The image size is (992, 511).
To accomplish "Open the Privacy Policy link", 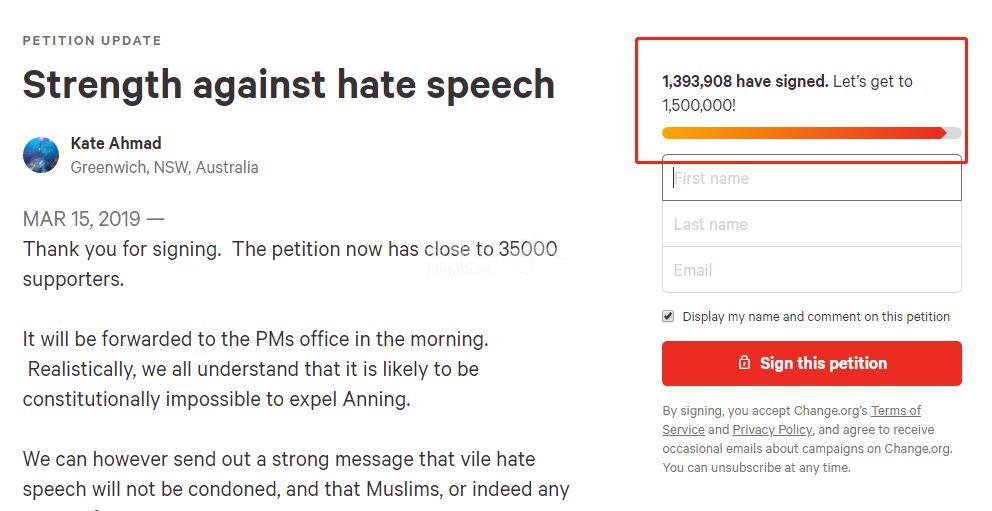I will (772, 429).
